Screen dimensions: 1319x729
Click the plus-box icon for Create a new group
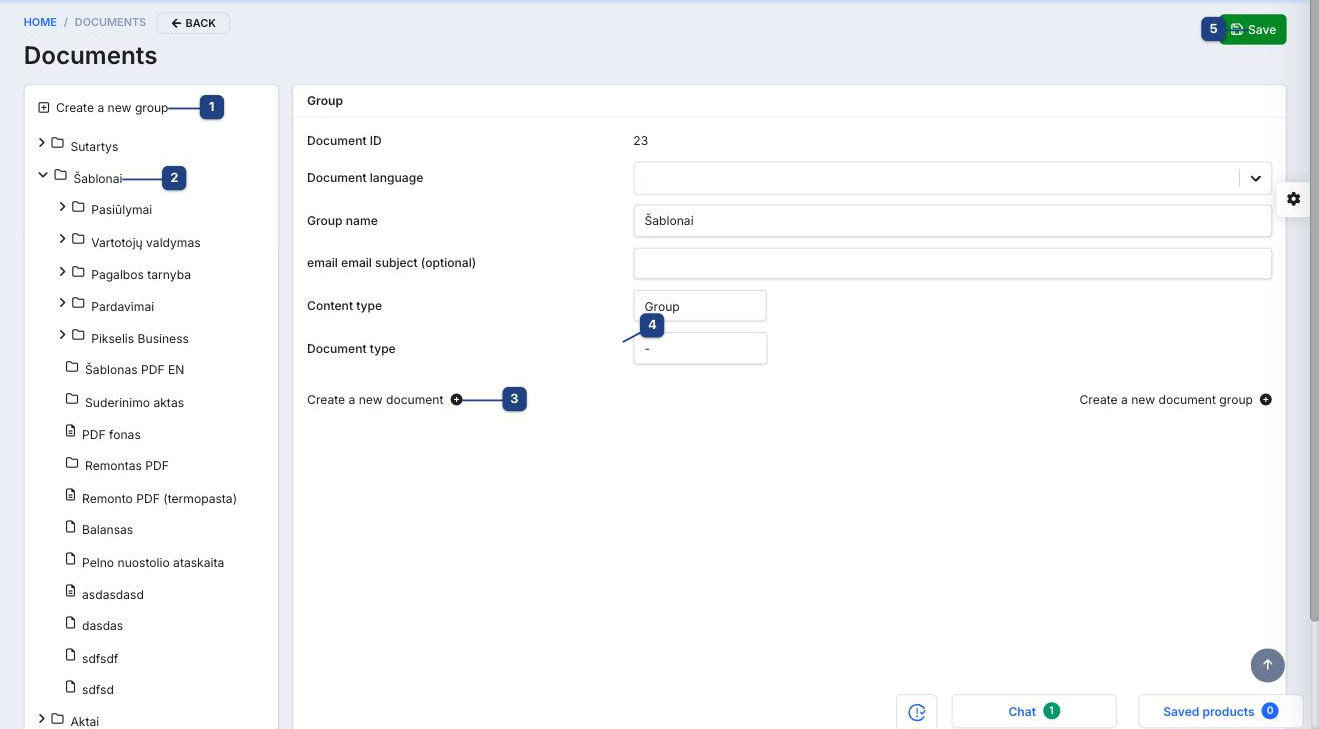pyautogui.click(x=43, y=107)
